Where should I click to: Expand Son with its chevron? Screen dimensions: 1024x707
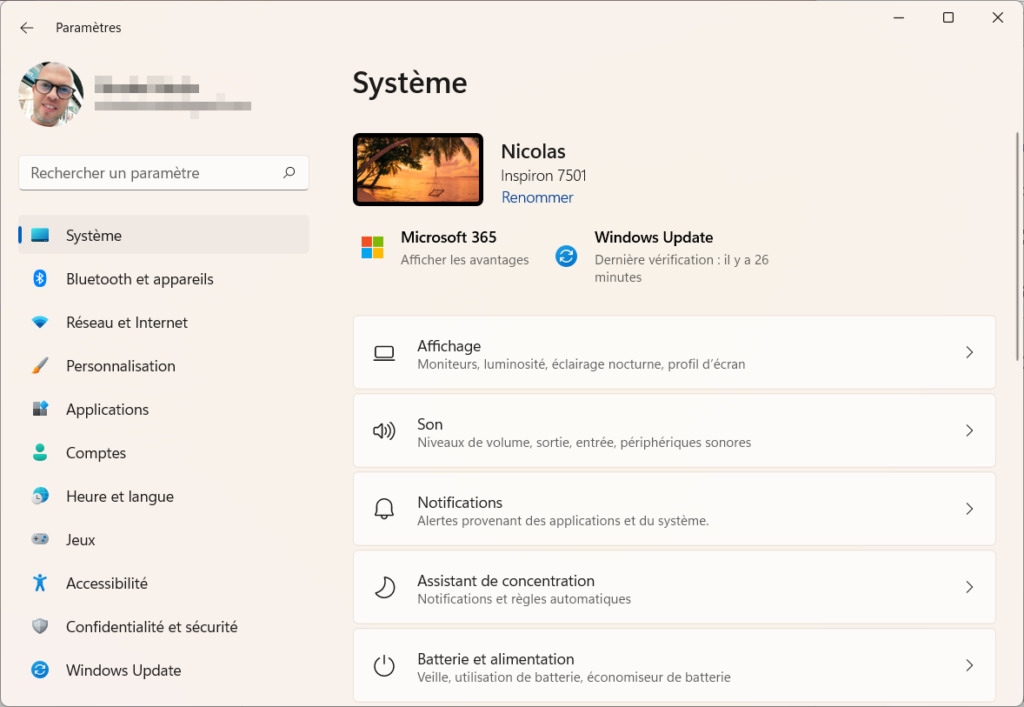point(969,431)
